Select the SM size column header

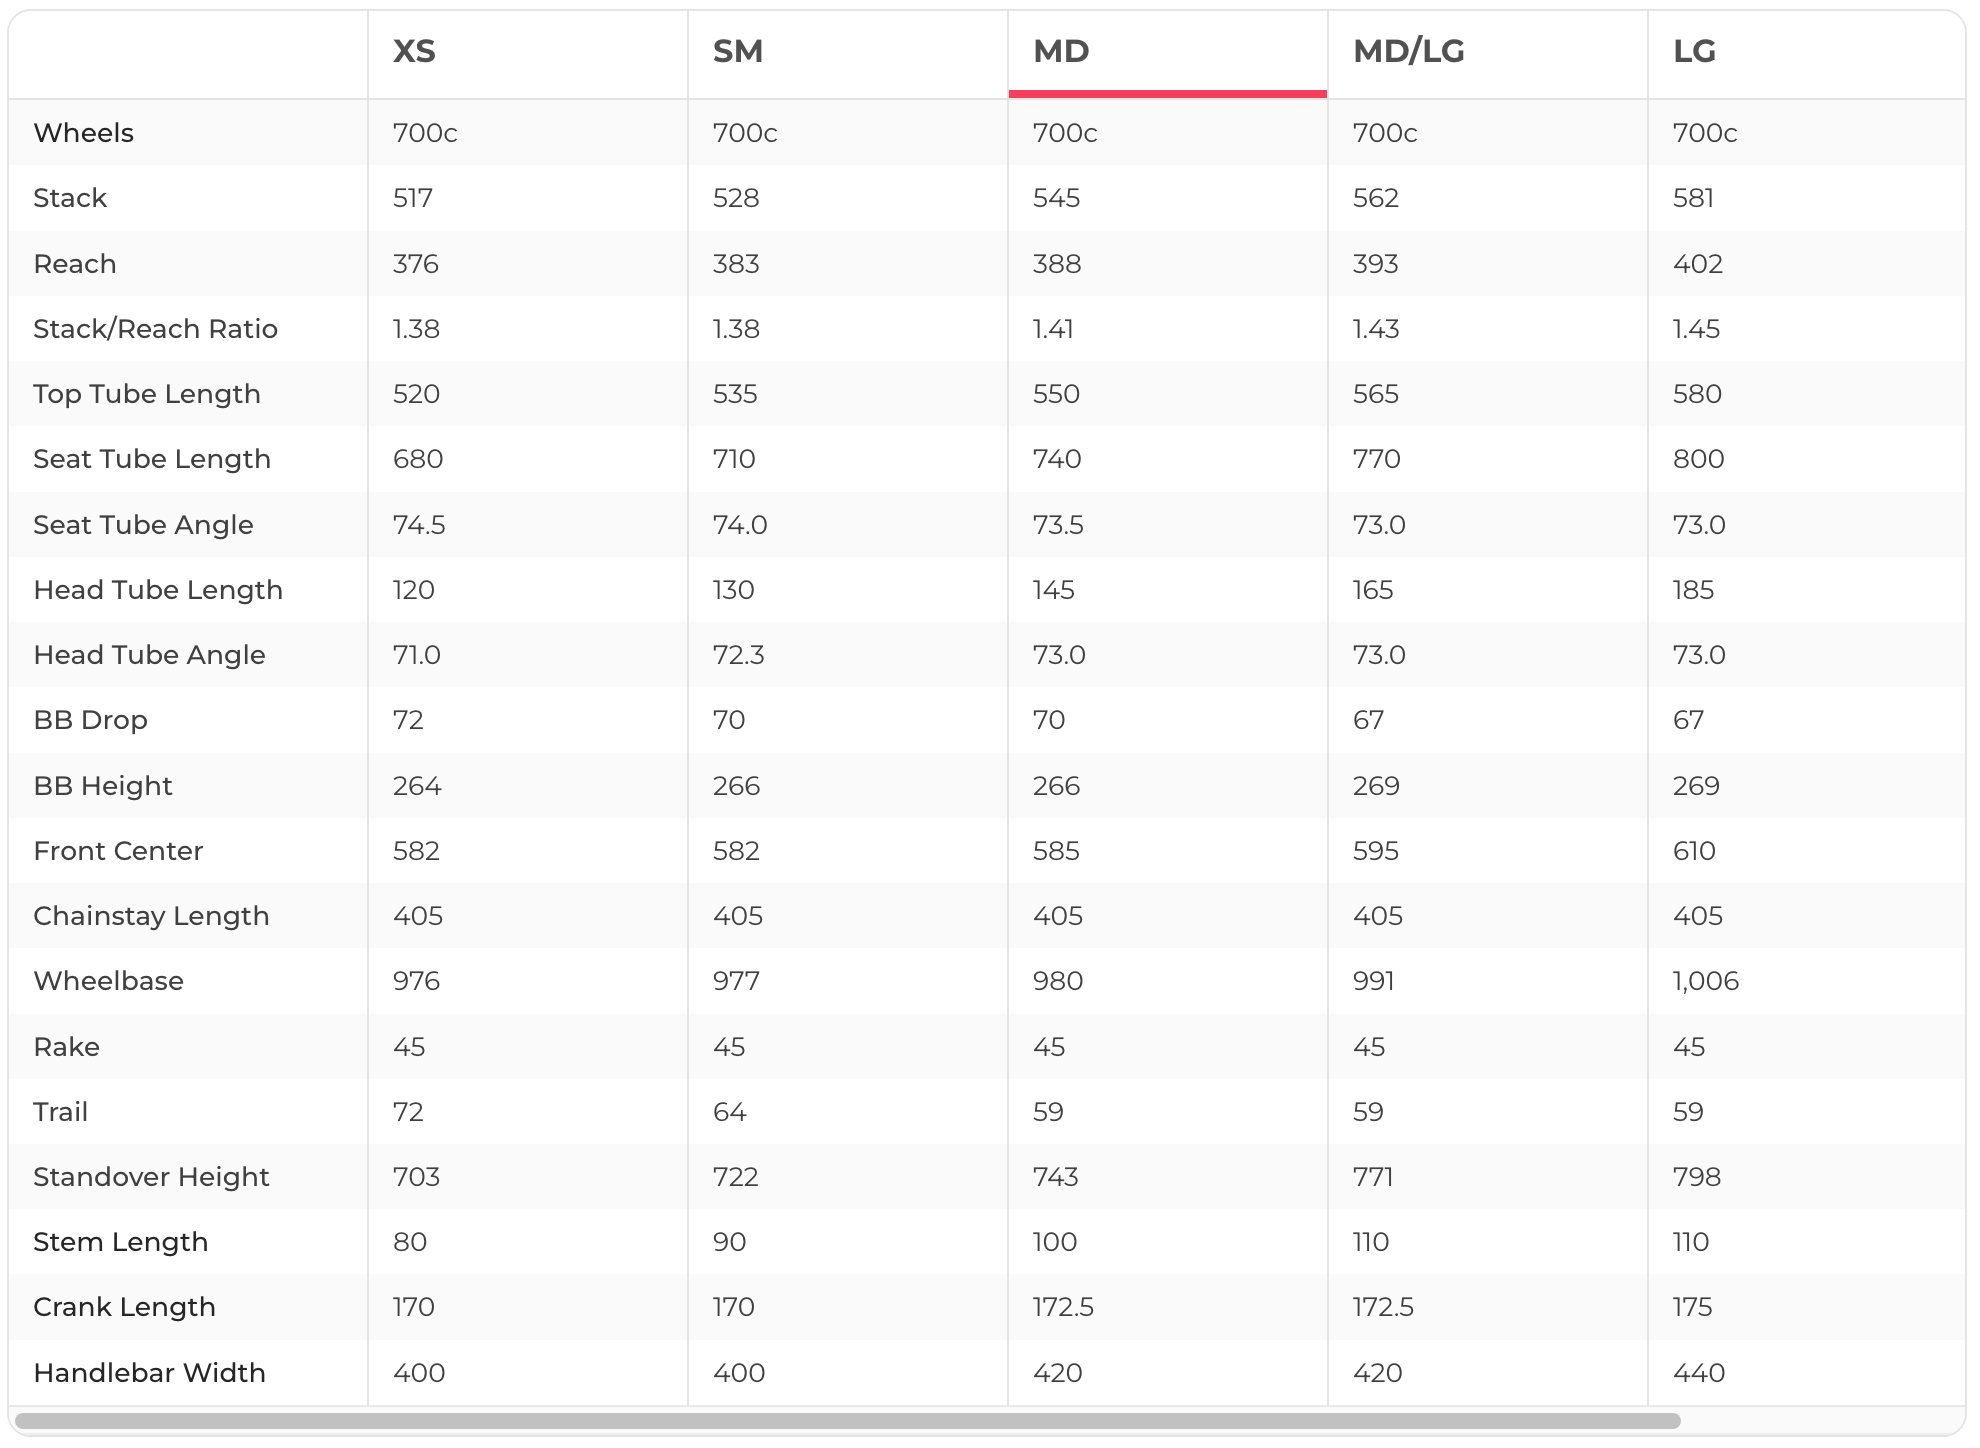pyautogui.click(x=738, y=51)
